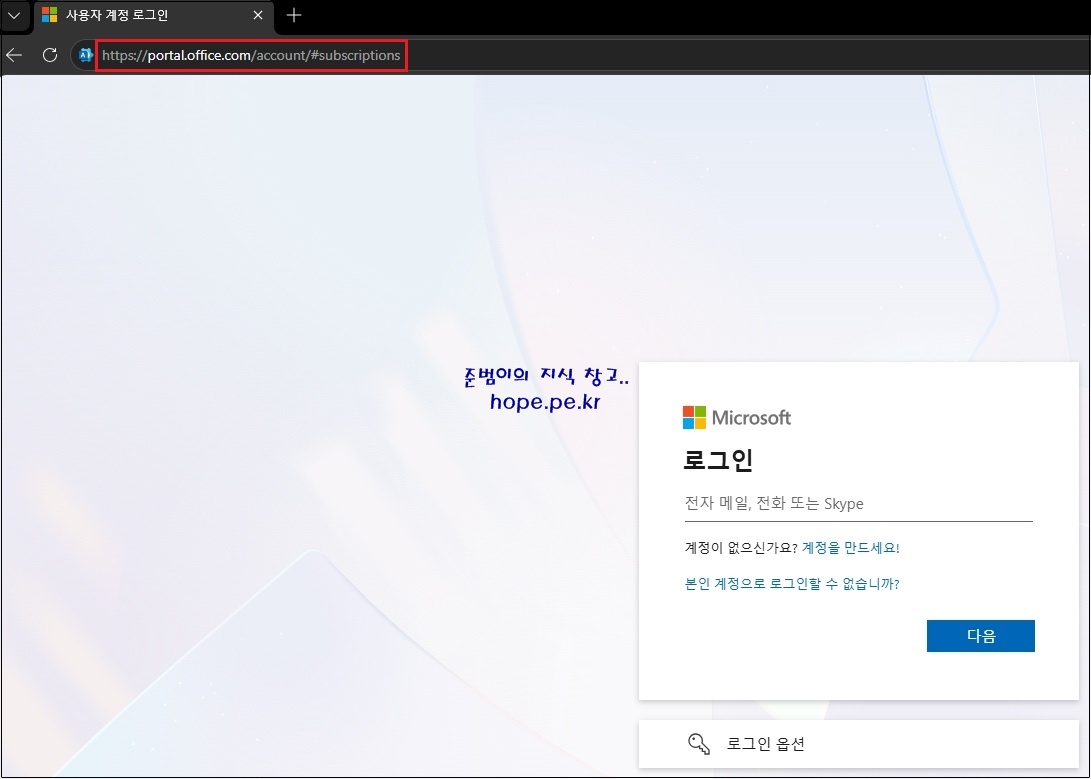This screenshot has width=1091, height=779.
Task: Click the 다음 button
Action: click(980, 636)
